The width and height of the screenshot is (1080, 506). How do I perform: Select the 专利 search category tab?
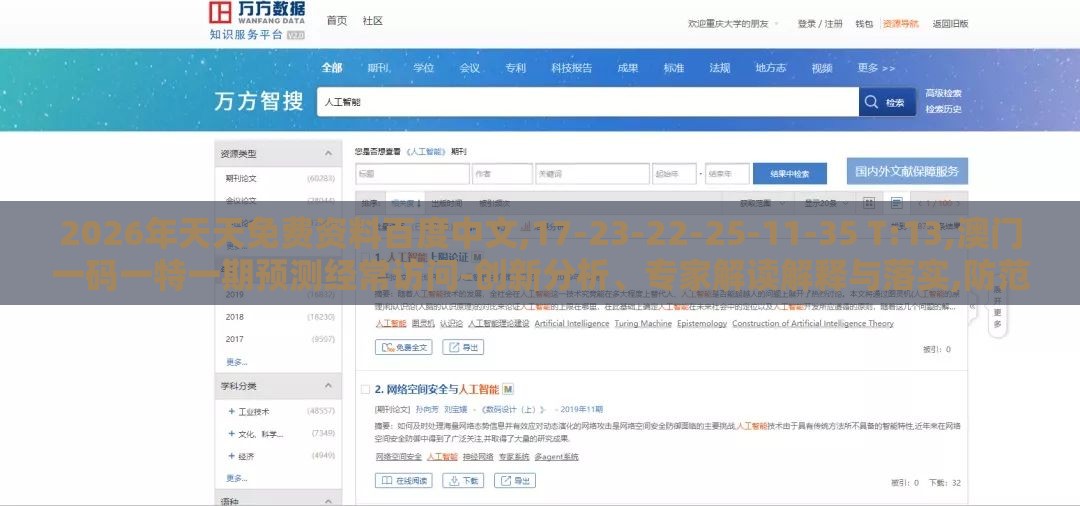pos(515,68)
